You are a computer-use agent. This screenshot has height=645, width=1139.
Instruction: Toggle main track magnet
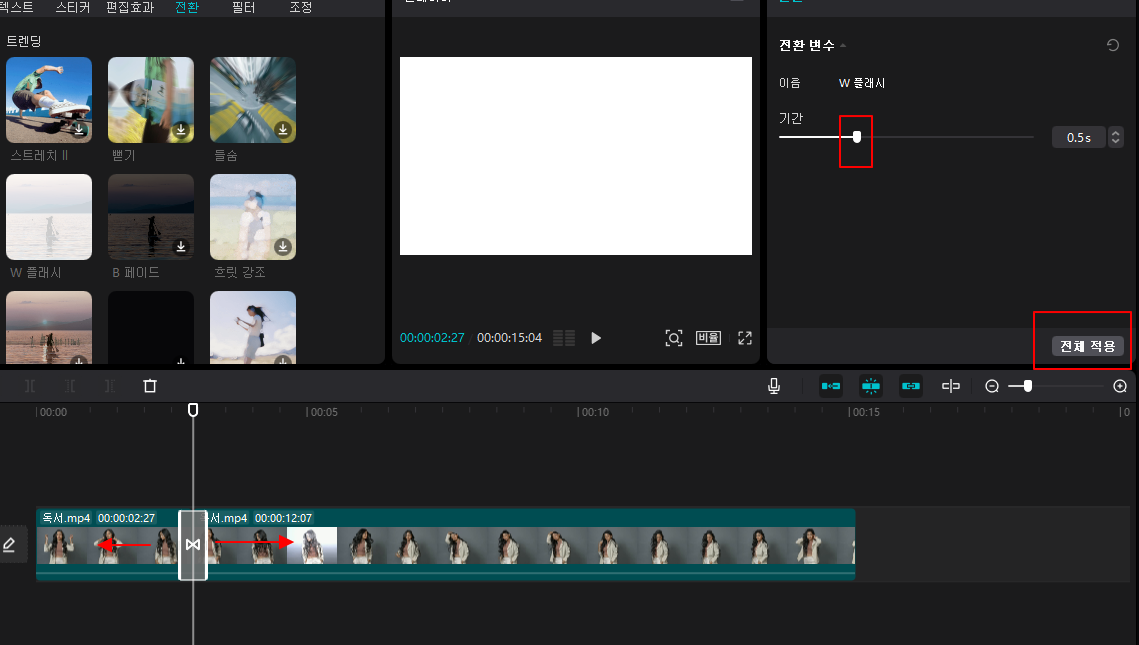(831, 386)
